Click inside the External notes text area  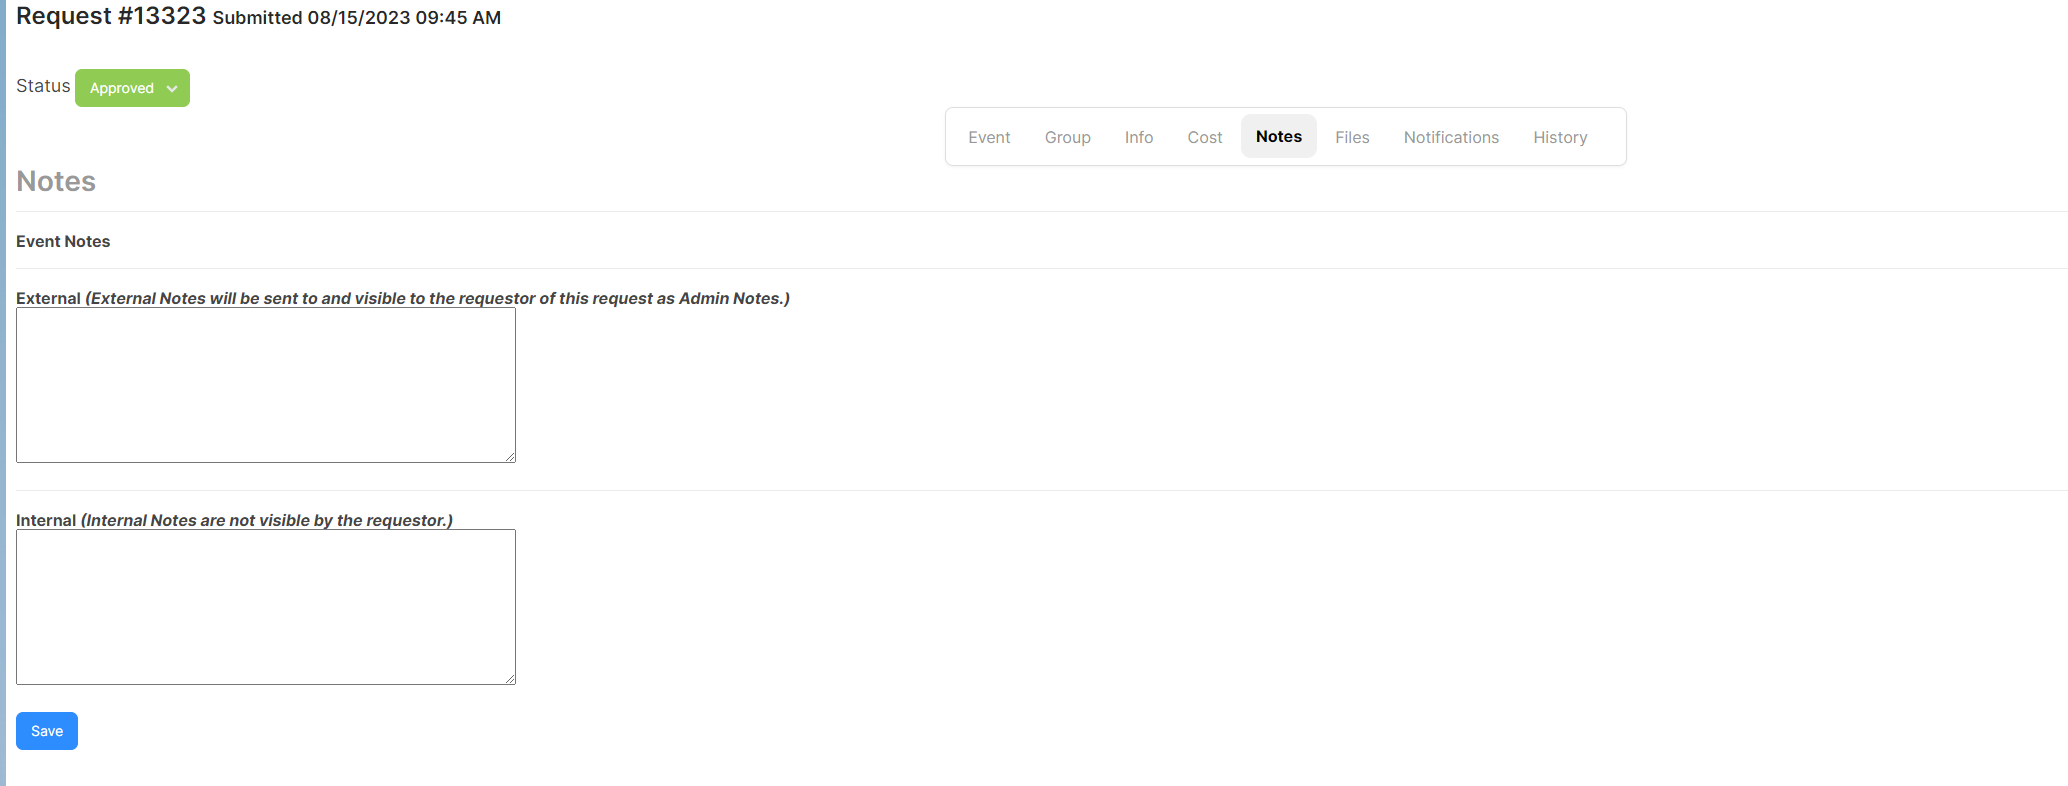tap(266, 385)
